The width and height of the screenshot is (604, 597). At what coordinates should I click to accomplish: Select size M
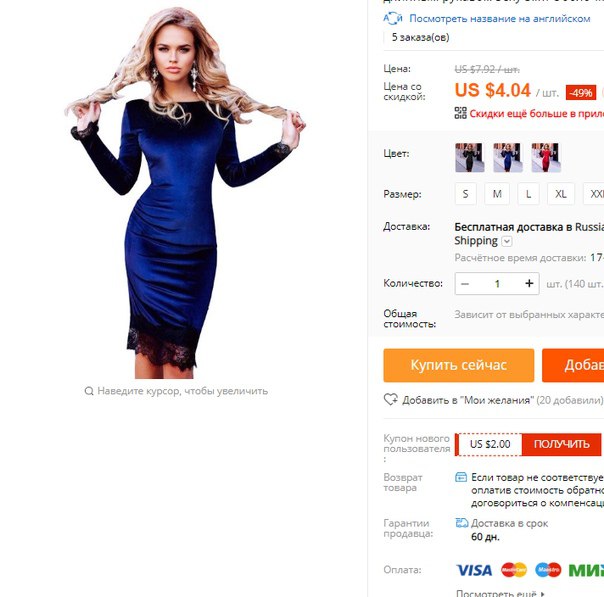point(497,194)
